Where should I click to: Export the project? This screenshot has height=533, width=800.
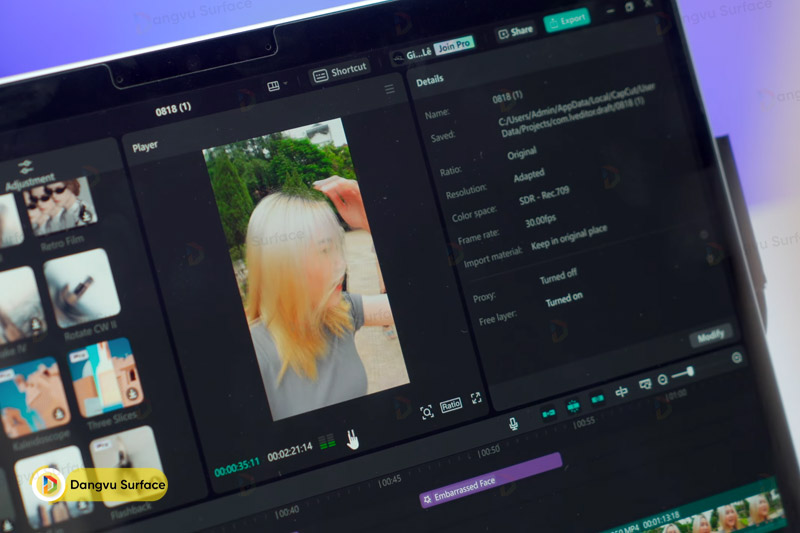(x=567, y=20)
